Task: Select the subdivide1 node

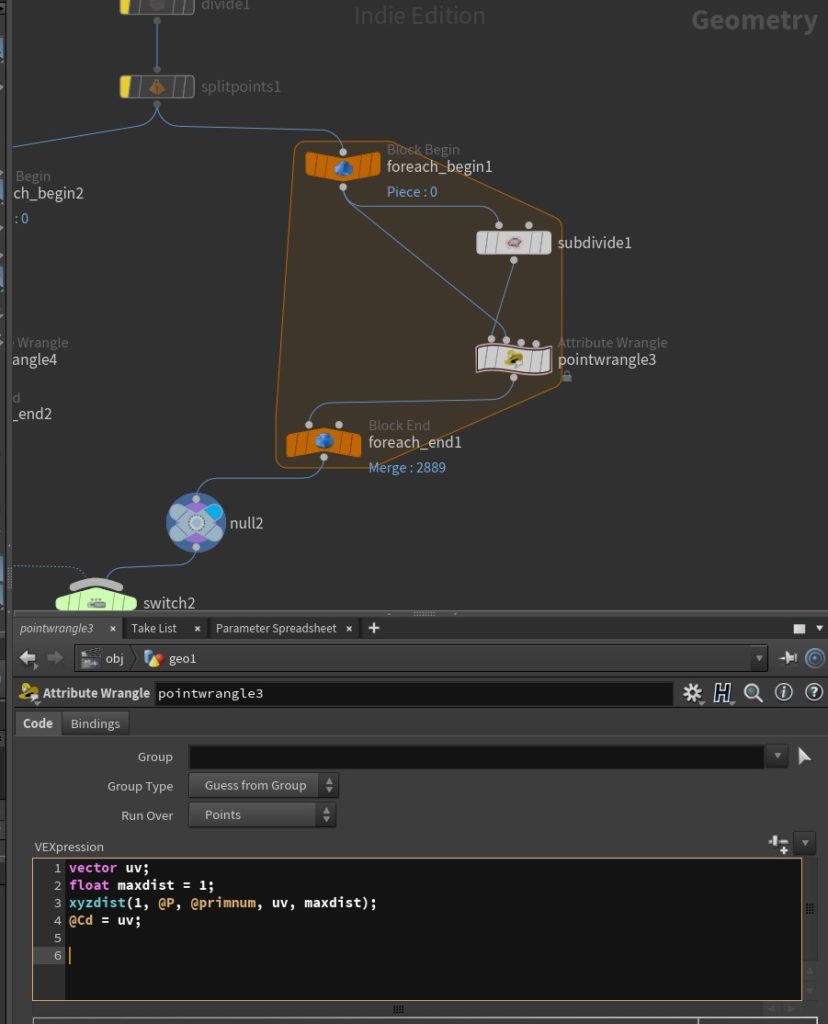Action: 513,242
